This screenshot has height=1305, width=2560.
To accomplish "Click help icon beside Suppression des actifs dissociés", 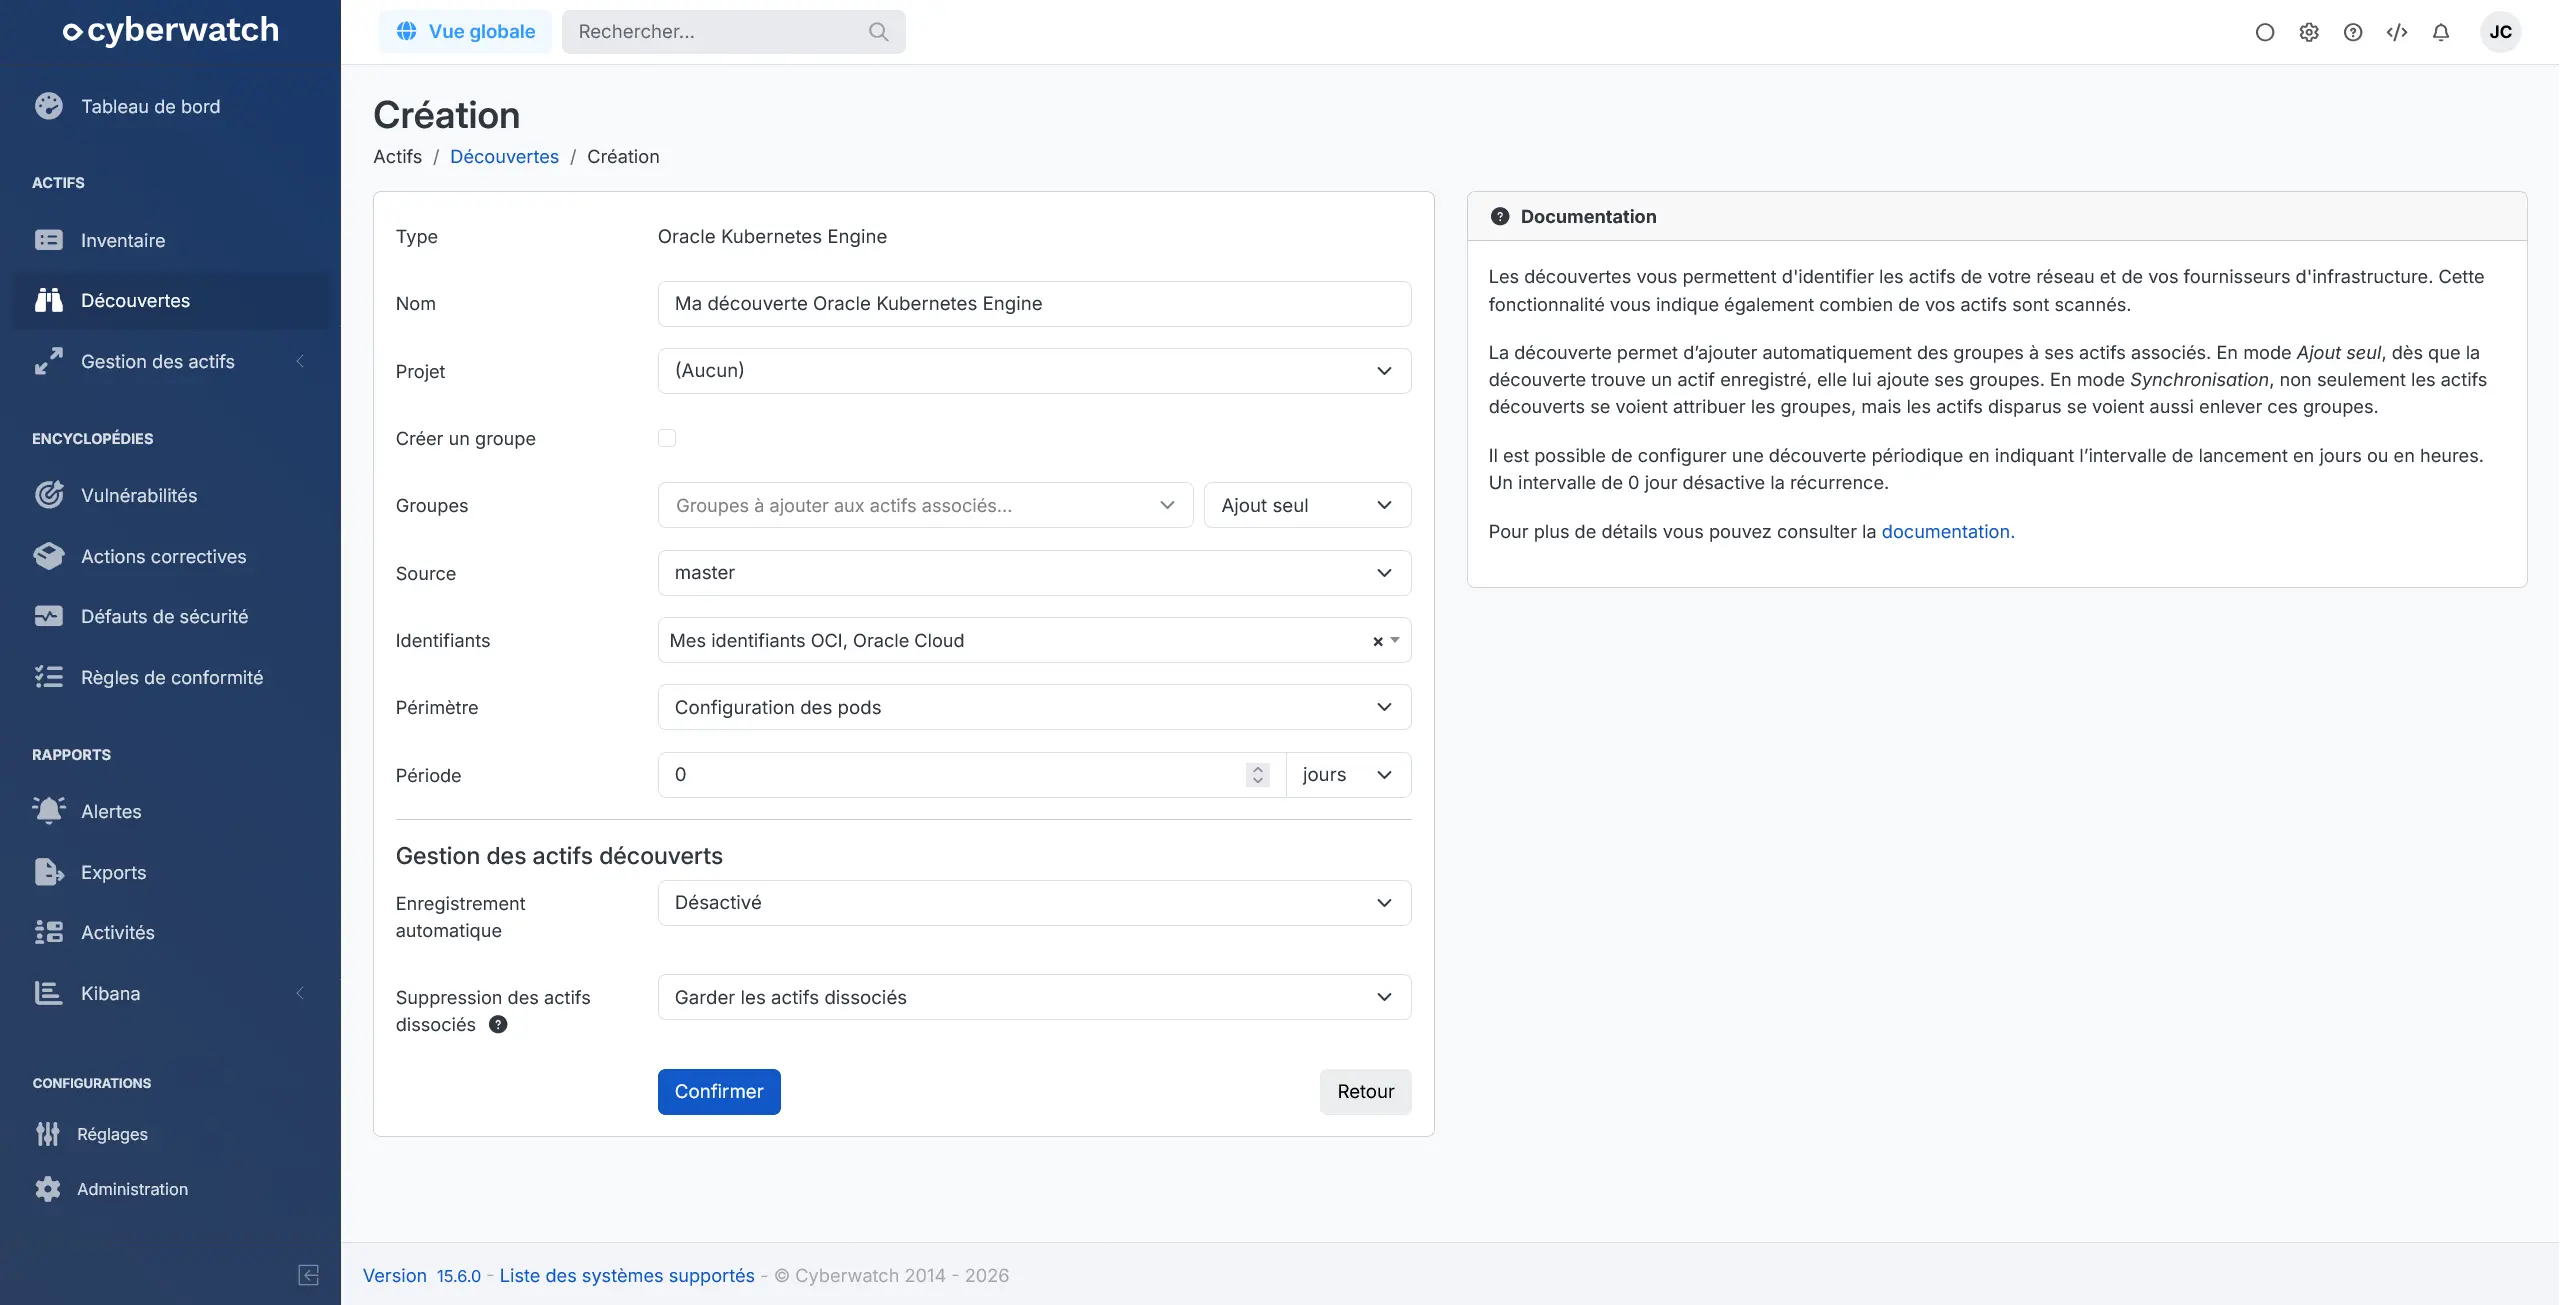I will [498, 1024].
